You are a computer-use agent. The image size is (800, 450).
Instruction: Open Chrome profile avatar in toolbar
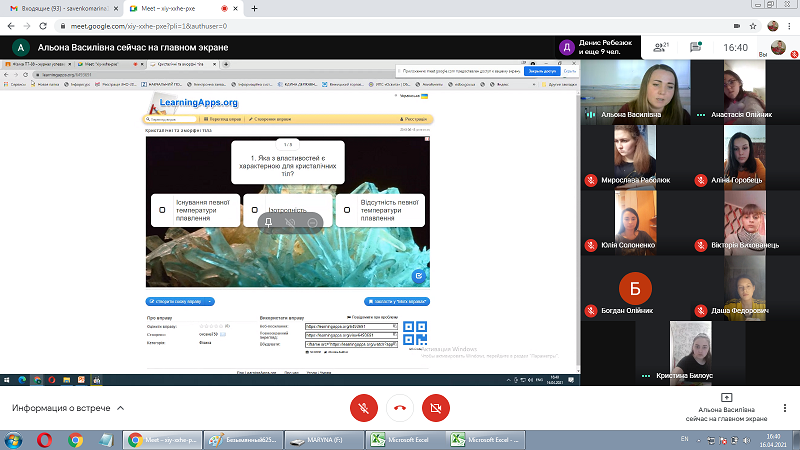click(x=772, y=26)
